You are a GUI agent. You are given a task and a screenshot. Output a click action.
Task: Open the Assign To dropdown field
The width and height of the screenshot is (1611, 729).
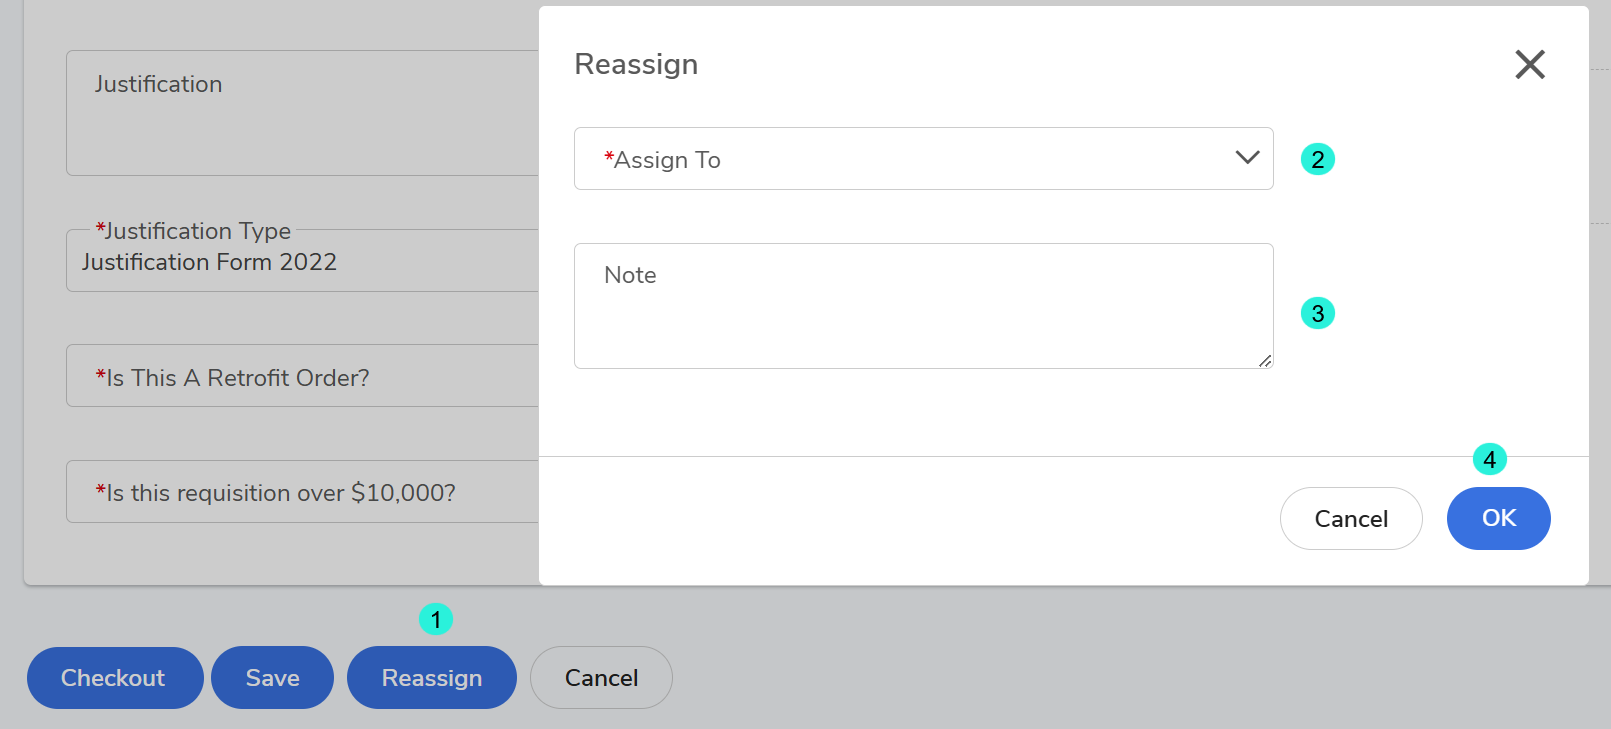coord(900,159)
